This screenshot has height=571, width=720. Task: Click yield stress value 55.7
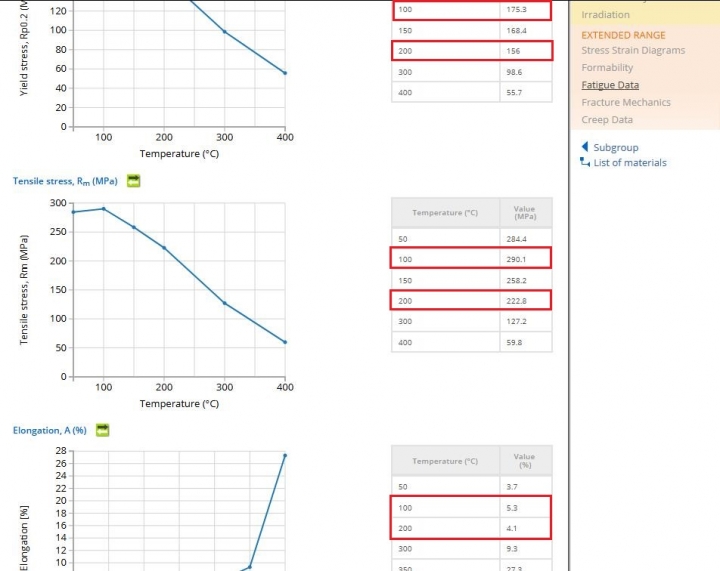point(514,92)
